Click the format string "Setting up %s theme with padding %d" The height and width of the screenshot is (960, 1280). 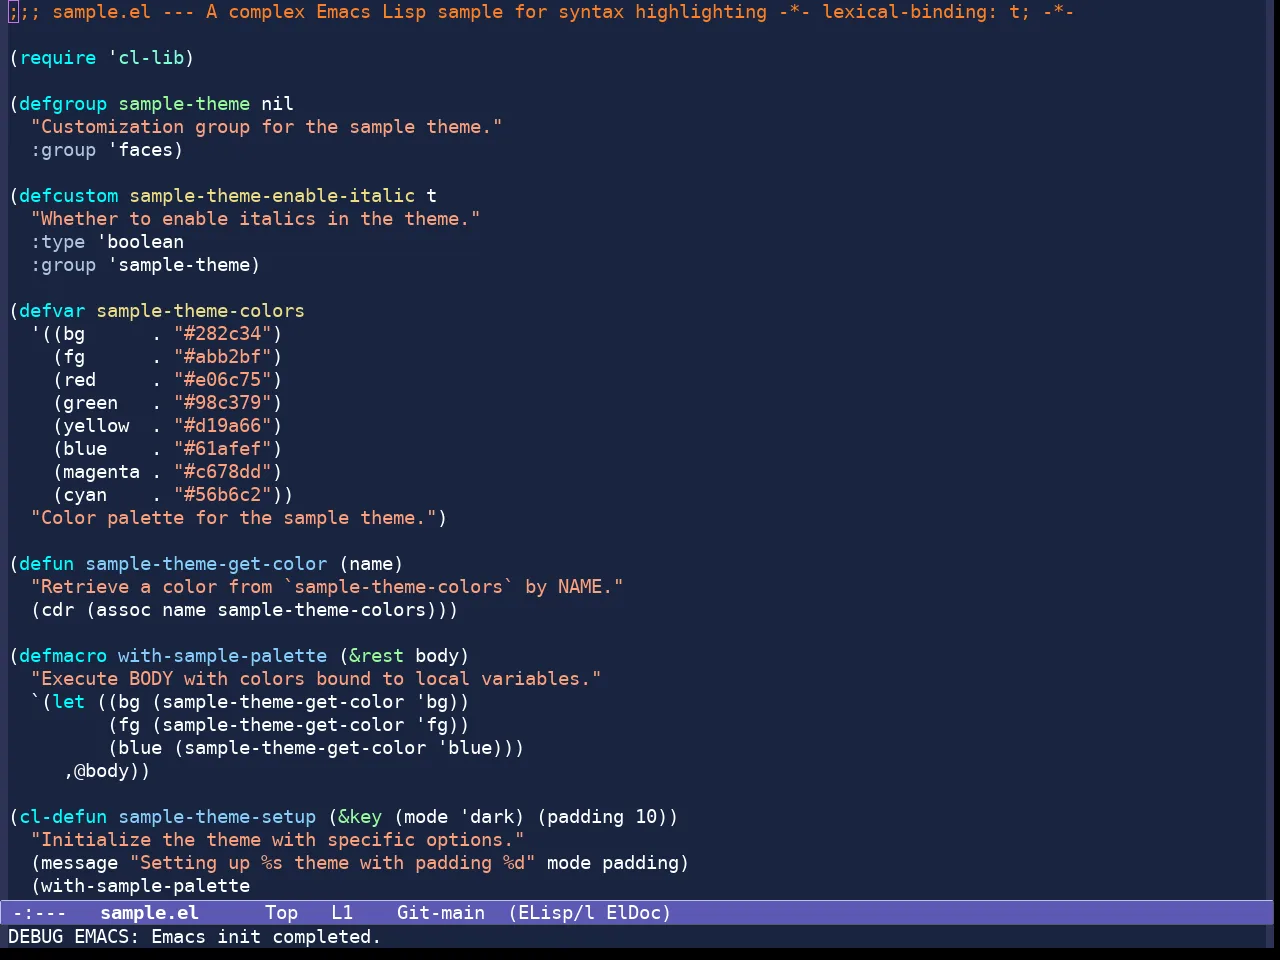pyautogui.click(x=332, y=863)
